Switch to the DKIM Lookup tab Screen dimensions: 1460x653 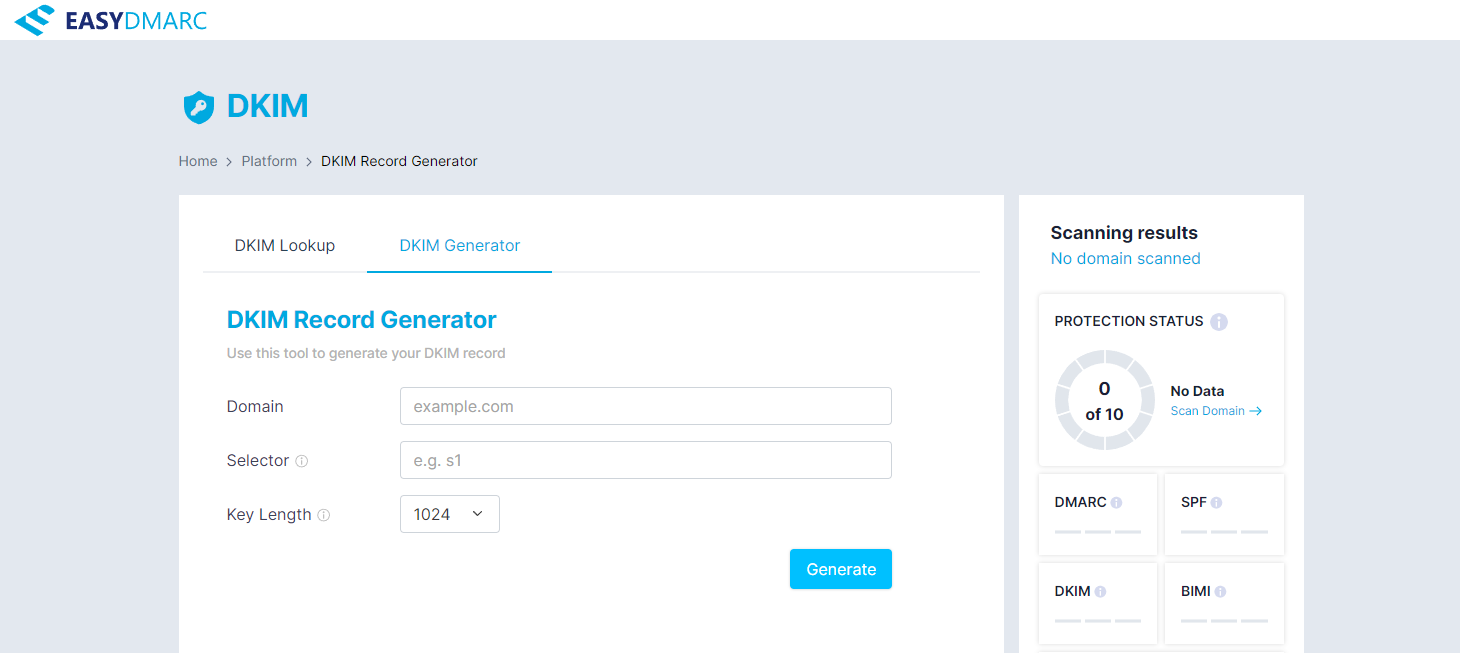coord(285,245)
